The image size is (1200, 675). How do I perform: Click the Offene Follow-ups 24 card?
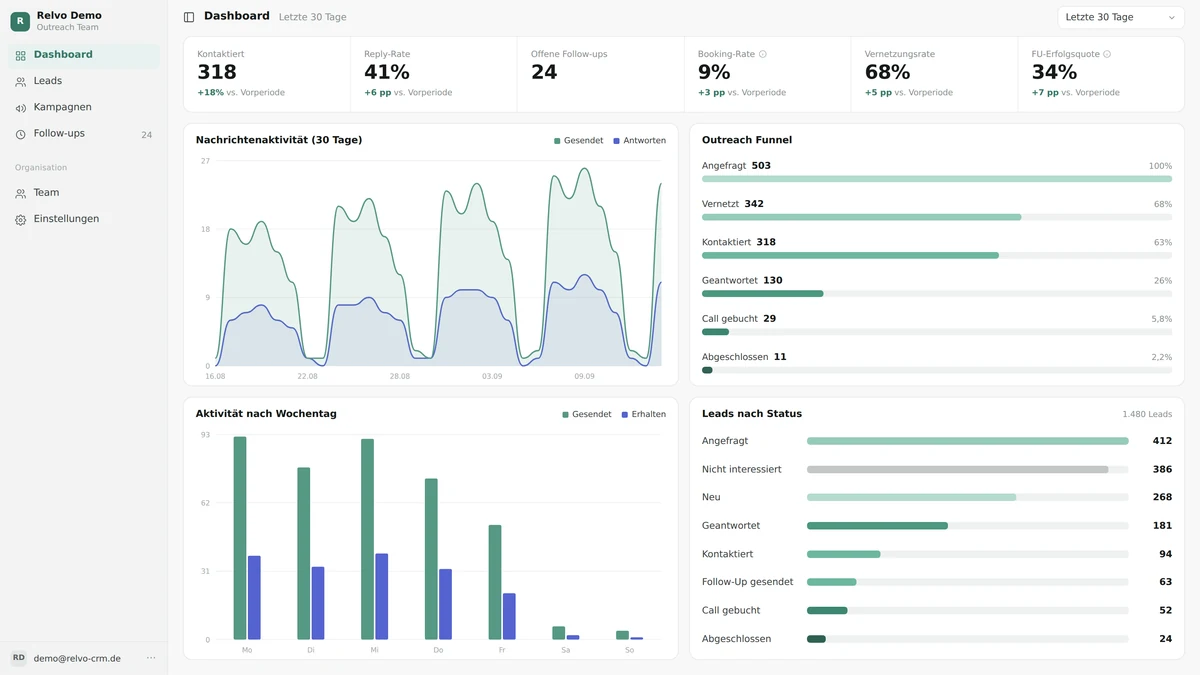pos(600,75)
